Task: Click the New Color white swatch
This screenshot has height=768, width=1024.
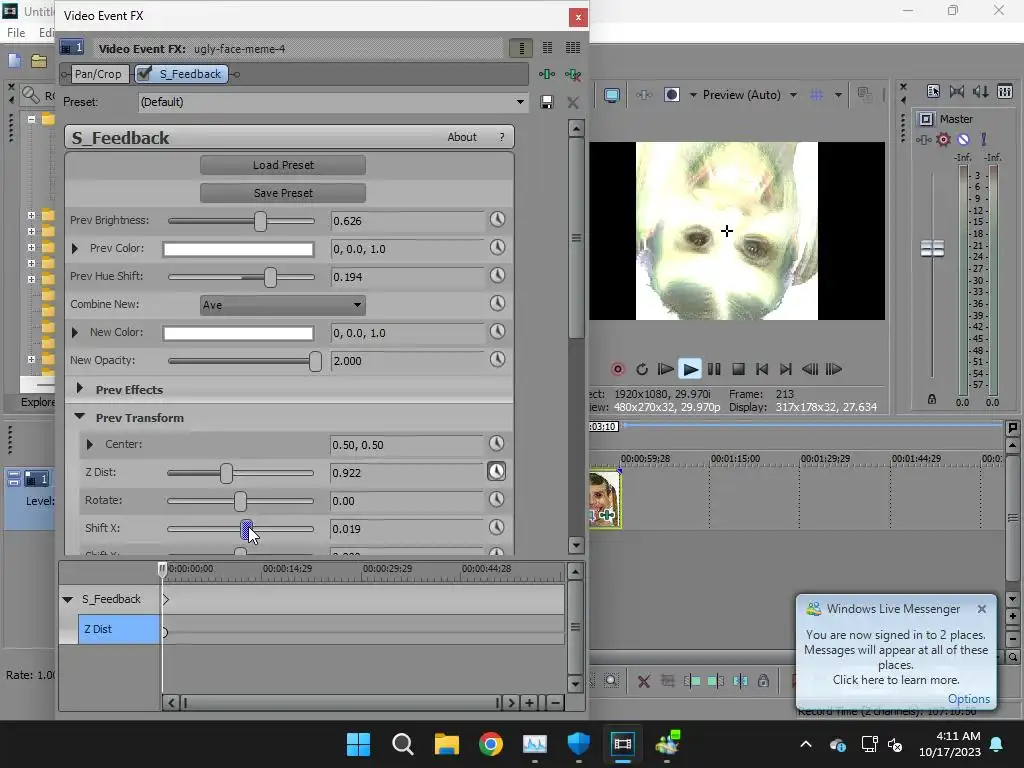Action: pos(238,333)
